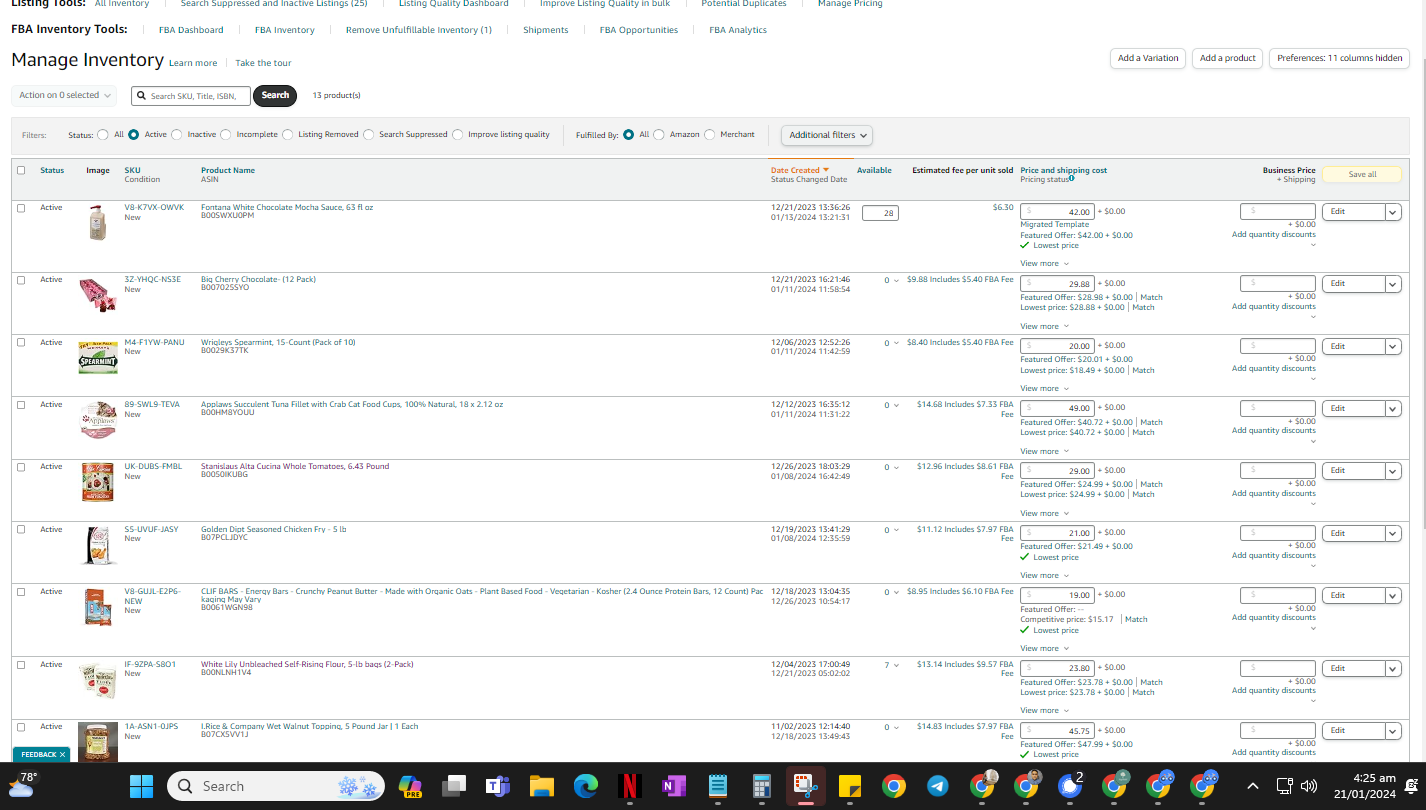Open the FBA Analytics tab
The width and height of the screenshot is (1426, 810).
(x=738, y=30)
